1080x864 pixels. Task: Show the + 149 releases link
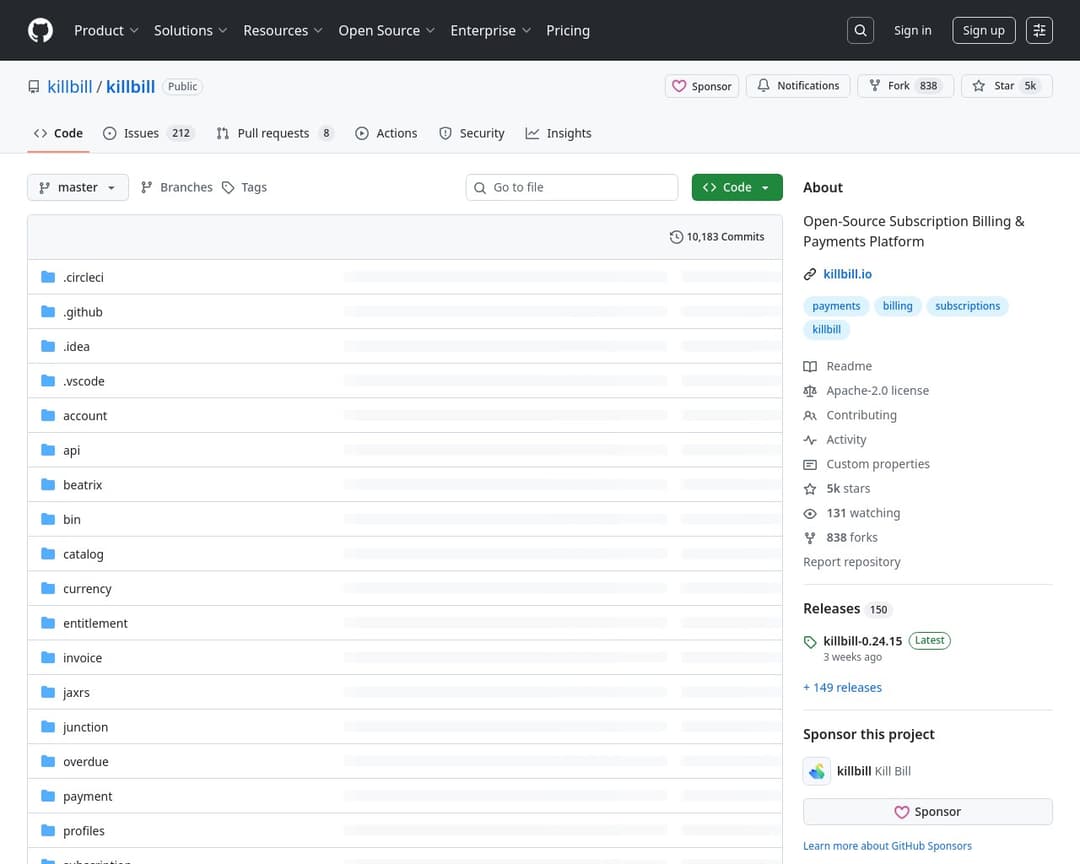pyautogui.click(x=842, y=688)
